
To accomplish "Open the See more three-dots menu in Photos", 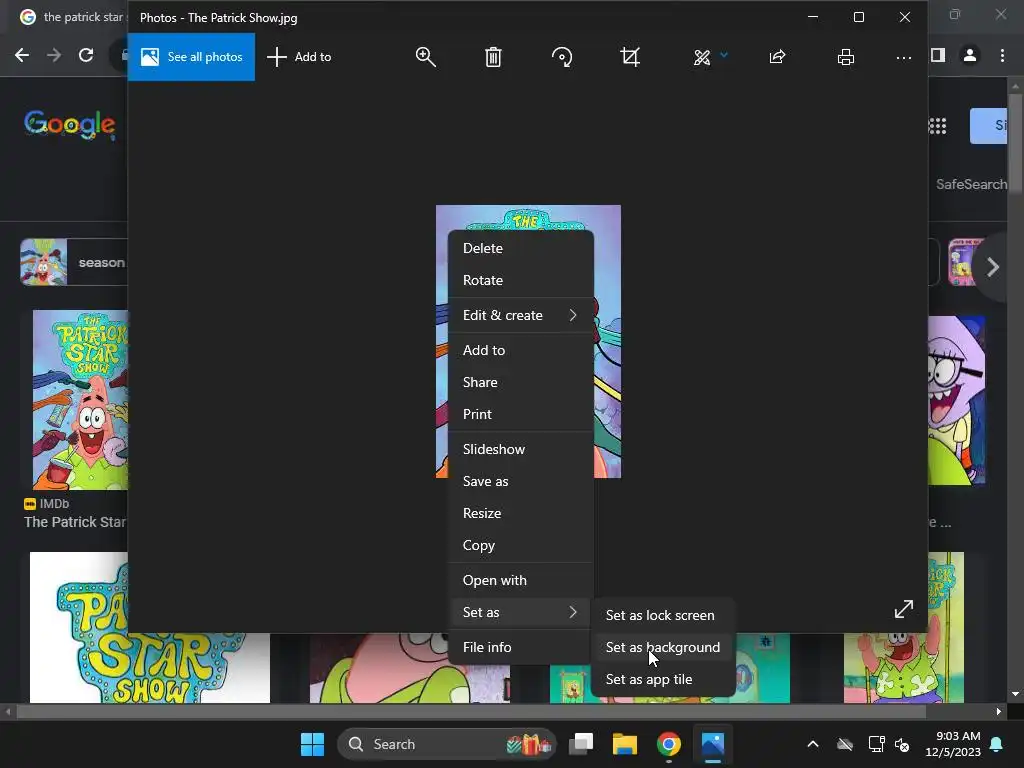I will [904, 57].
